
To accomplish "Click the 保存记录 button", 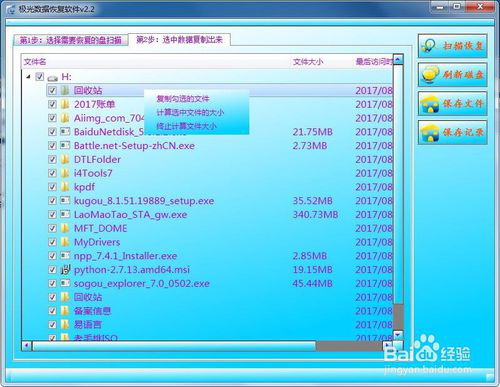I will (453, 133).
